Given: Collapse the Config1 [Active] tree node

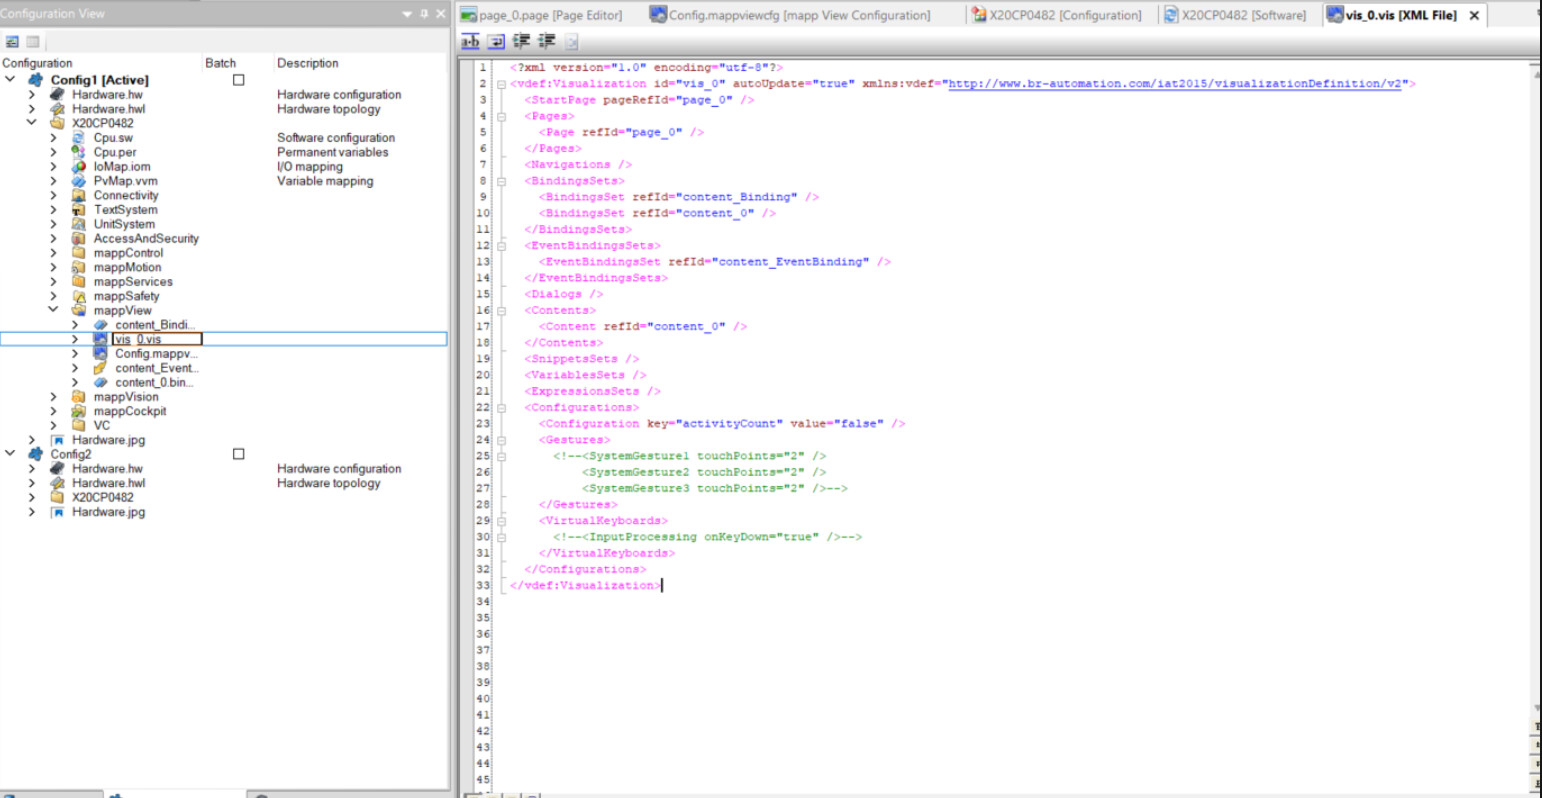Looking at the screenshot, I should (10, 80).
